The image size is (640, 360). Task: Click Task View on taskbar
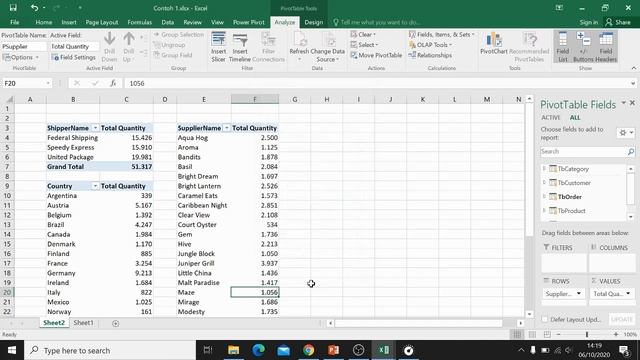(208, 350)
